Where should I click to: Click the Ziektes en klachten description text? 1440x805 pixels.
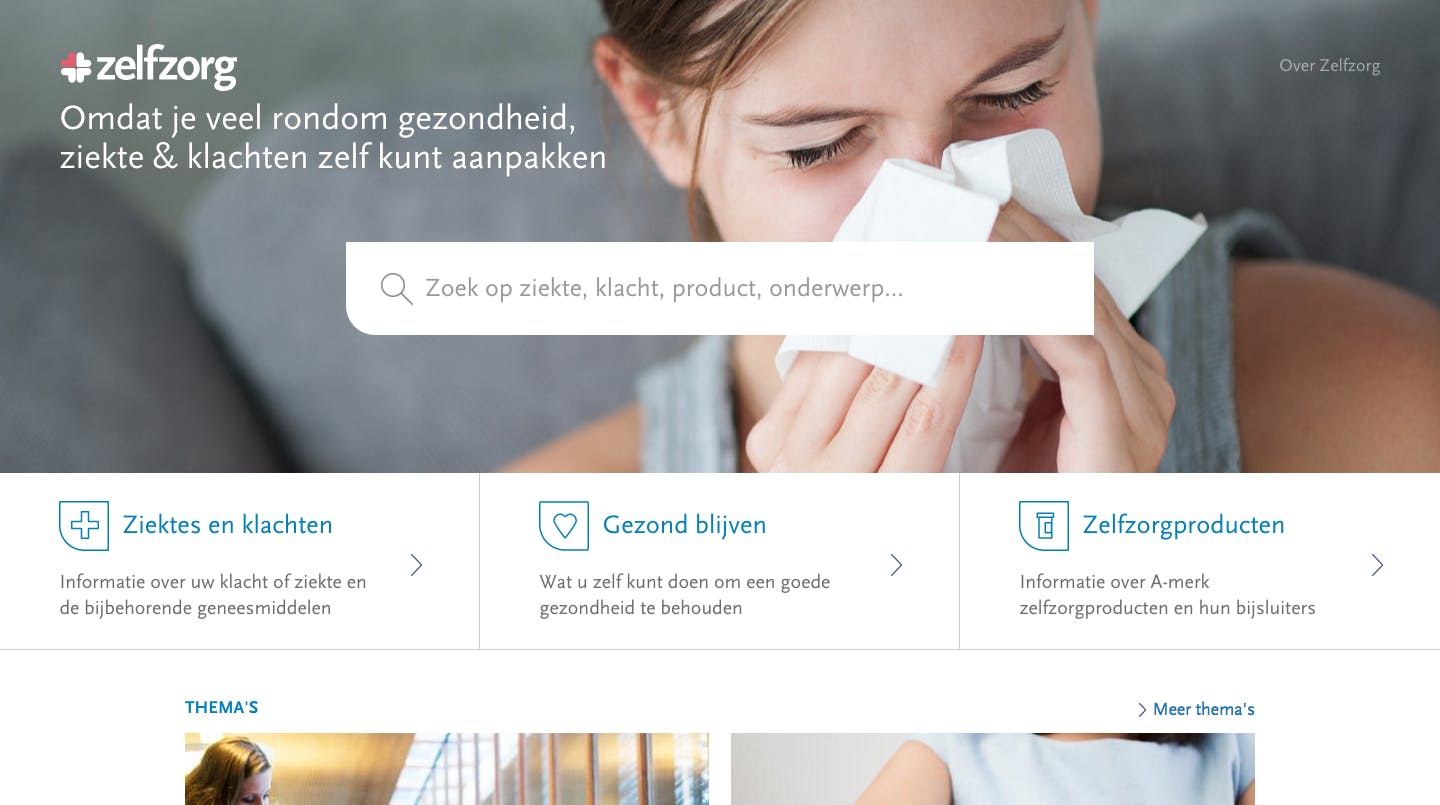213,595
